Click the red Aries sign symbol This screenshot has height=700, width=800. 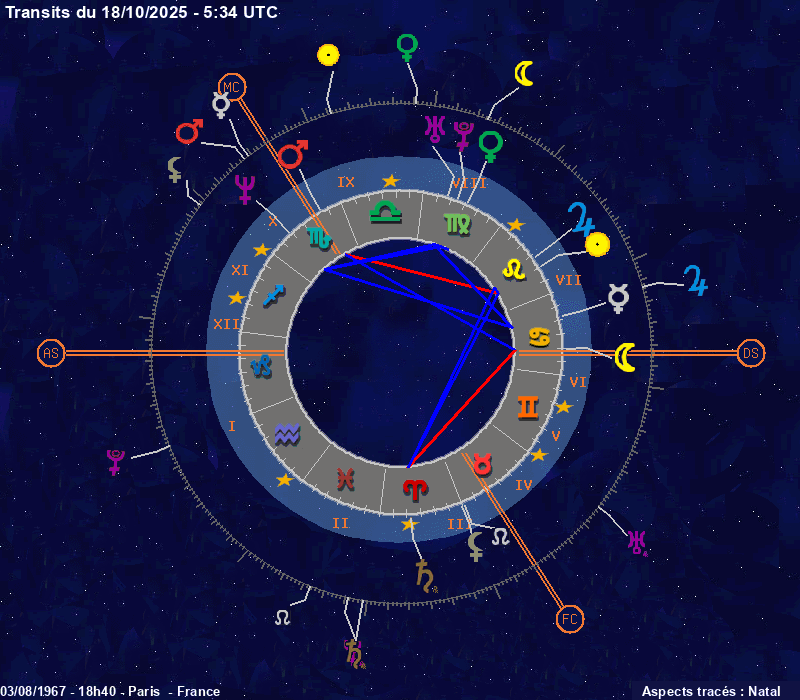[x=414, y=489]
